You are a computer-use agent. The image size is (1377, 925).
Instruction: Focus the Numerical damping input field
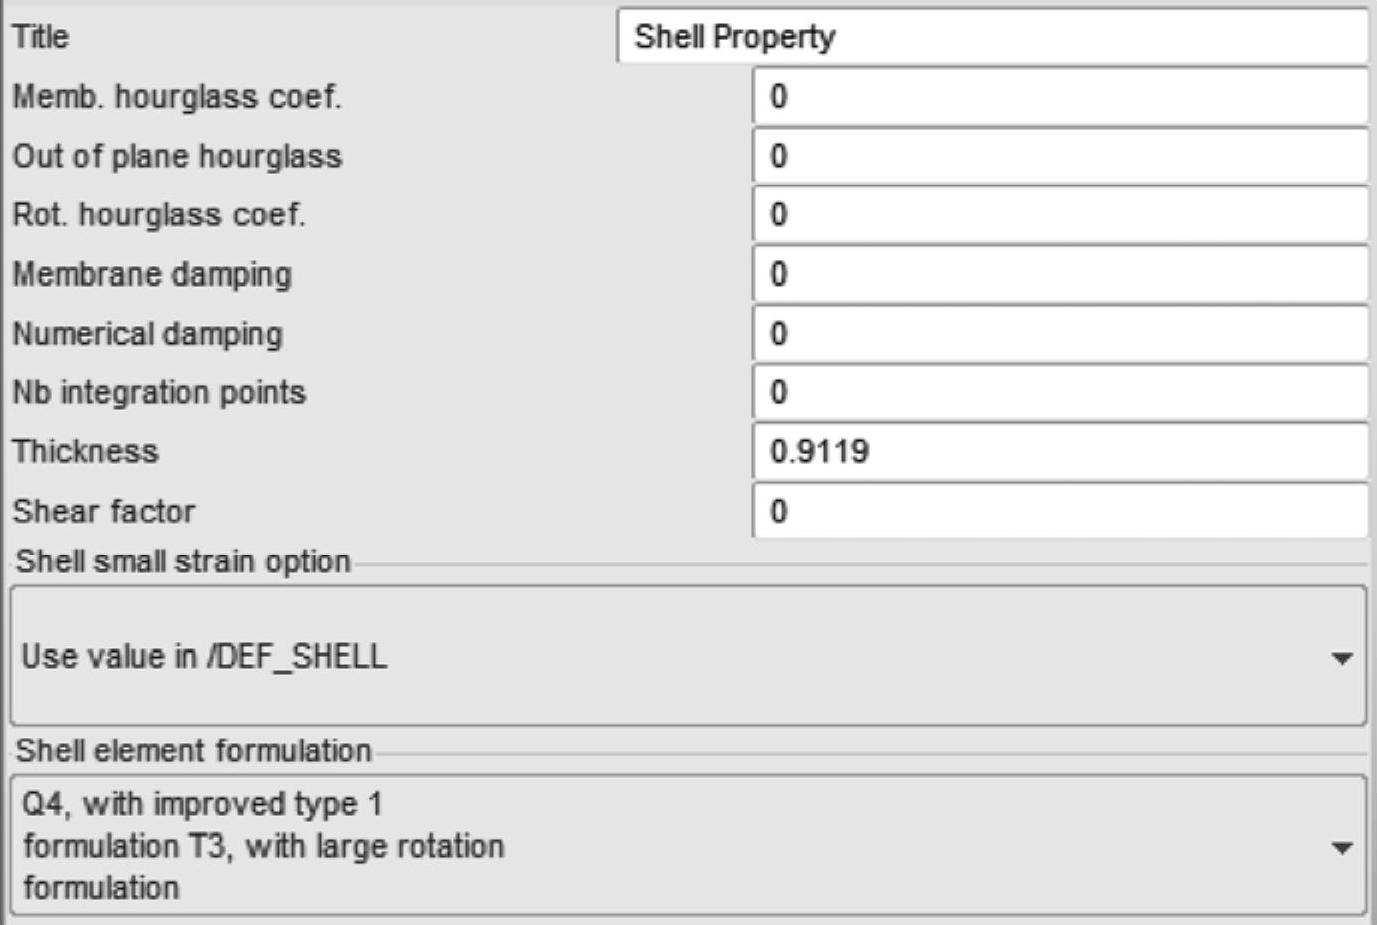tap(1058, 333)
